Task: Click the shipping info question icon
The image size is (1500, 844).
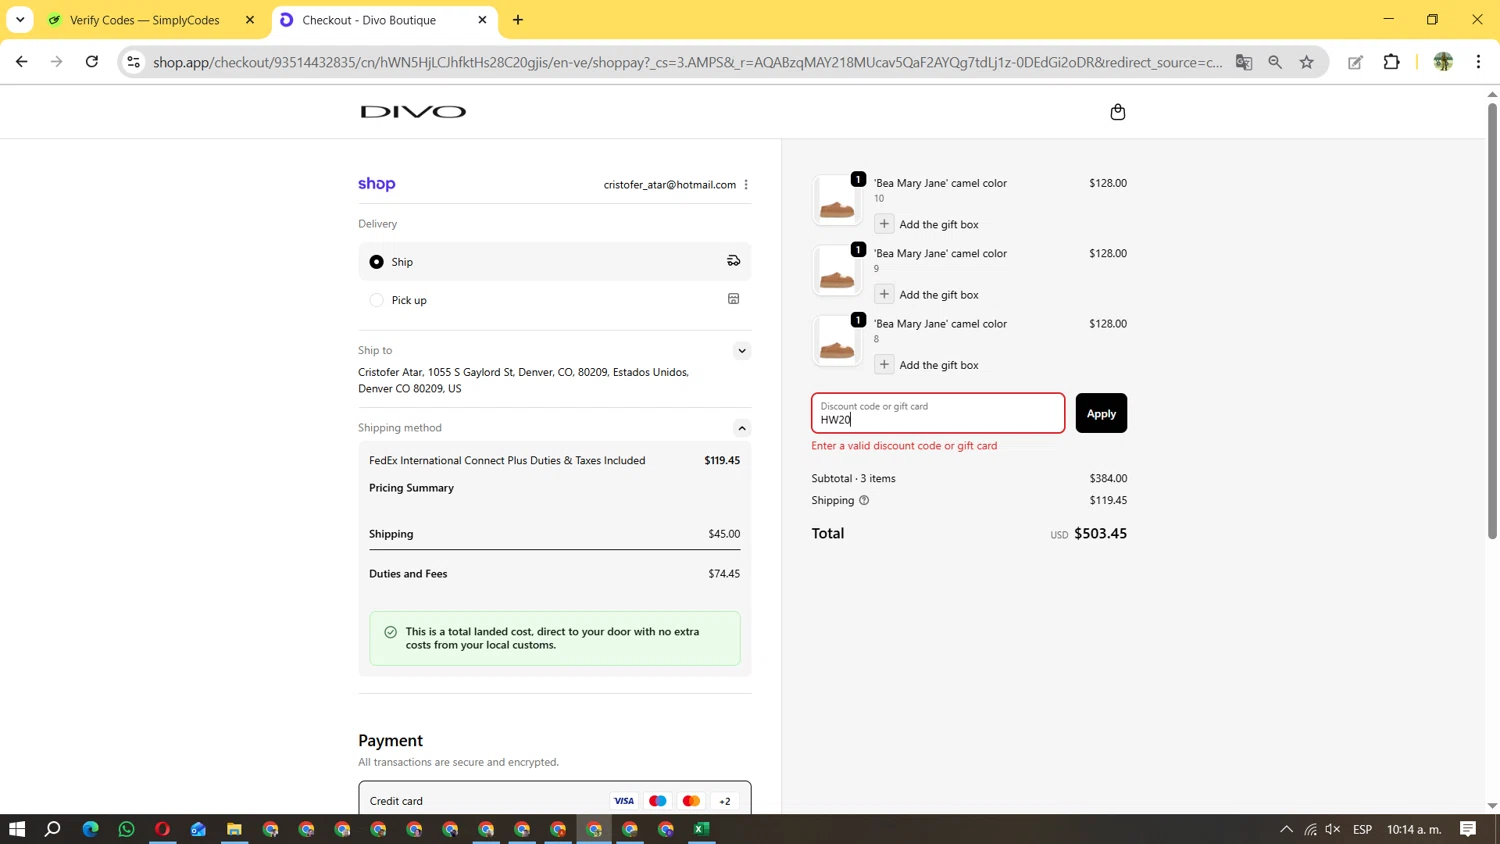Action: coord(864,500)
